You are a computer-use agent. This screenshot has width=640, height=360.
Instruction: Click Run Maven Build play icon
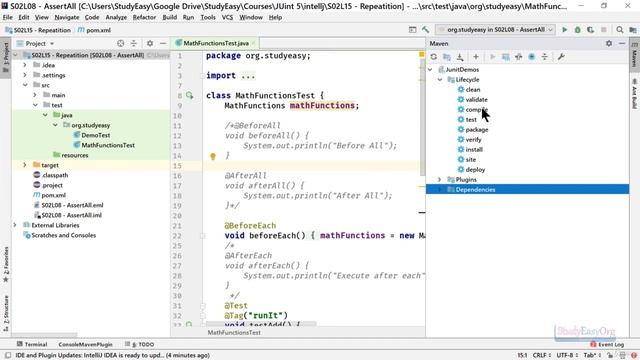click(x=492, y=57)
